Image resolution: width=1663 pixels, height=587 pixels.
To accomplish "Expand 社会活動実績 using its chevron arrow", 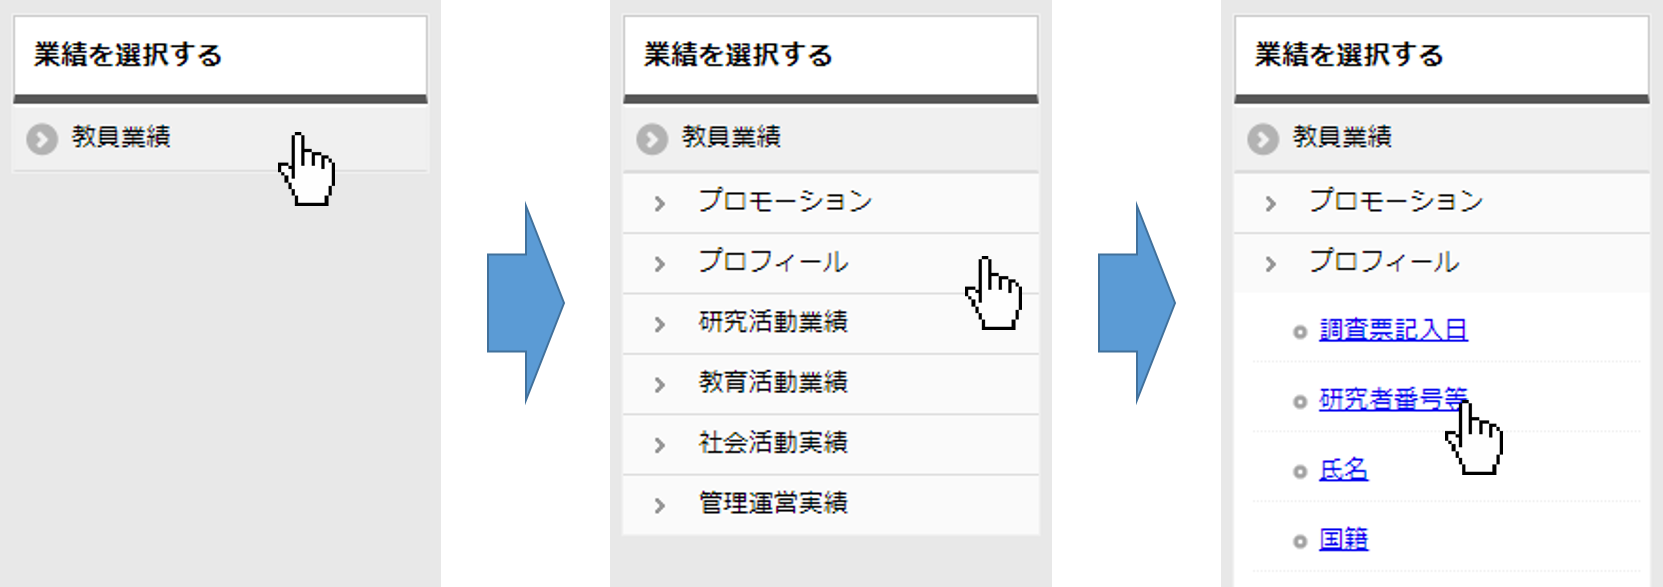I will pyautogui.click(x=659, y=445).
